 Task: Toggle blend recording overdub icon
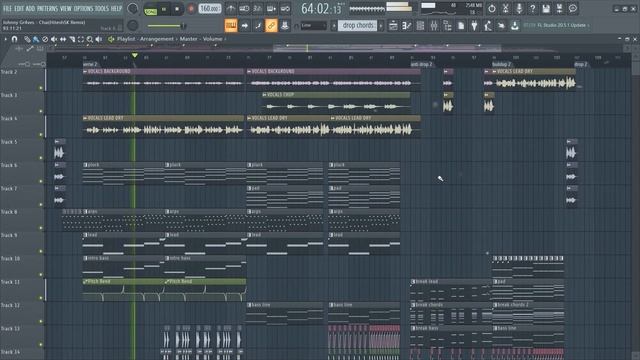[x=271, y=8]
